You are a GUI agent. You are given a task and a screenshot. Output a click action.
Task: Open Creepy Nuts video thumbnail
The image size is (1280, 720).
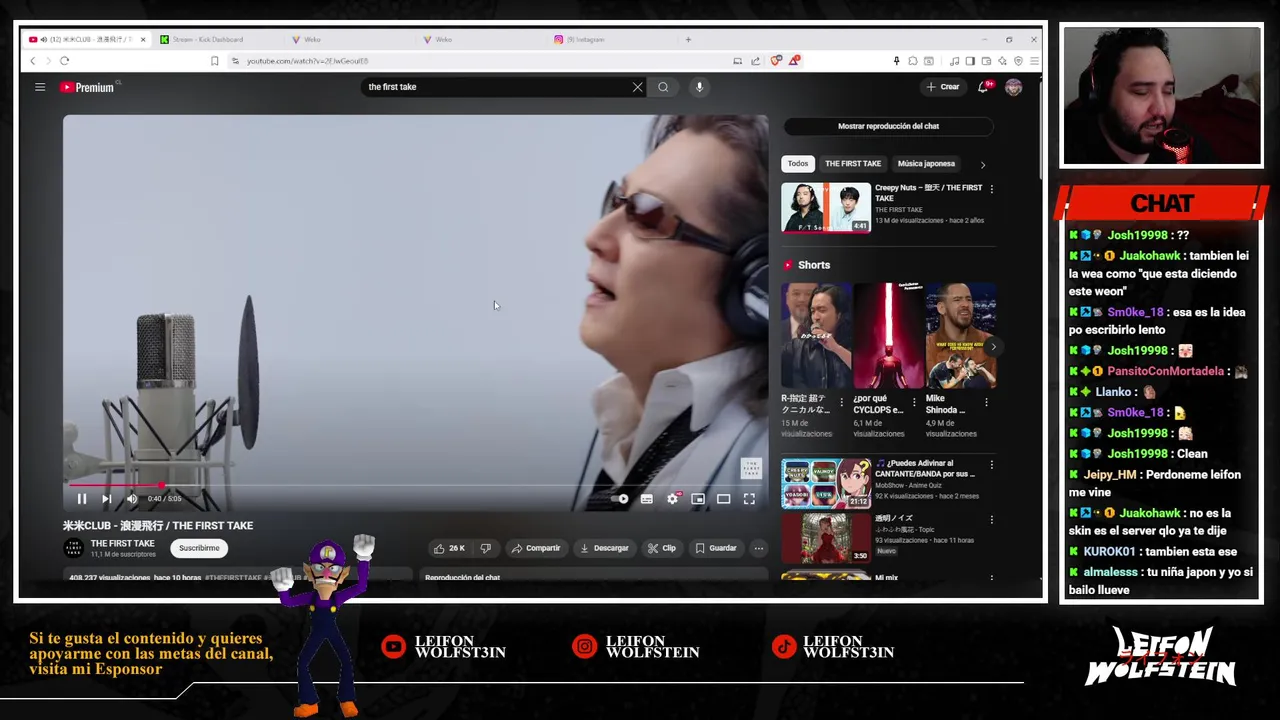coord(826,207)
